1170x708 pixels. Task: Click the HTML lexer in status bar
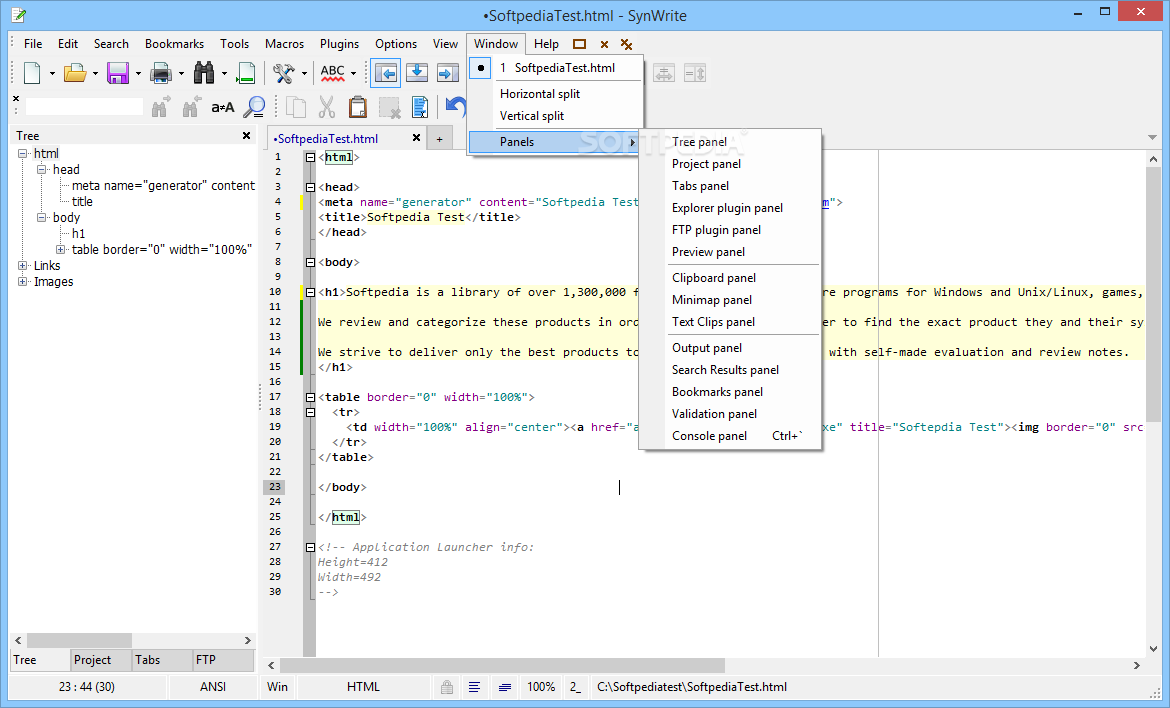(x=363, y=687)
